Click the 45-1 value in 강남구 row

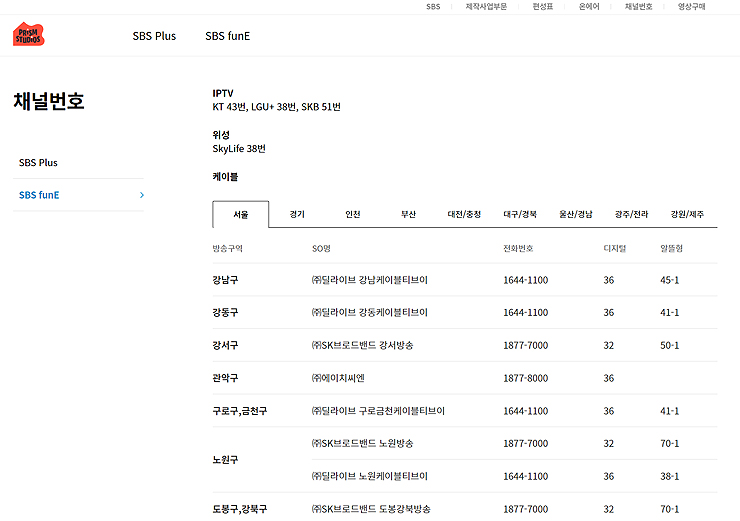pos(669,280)
